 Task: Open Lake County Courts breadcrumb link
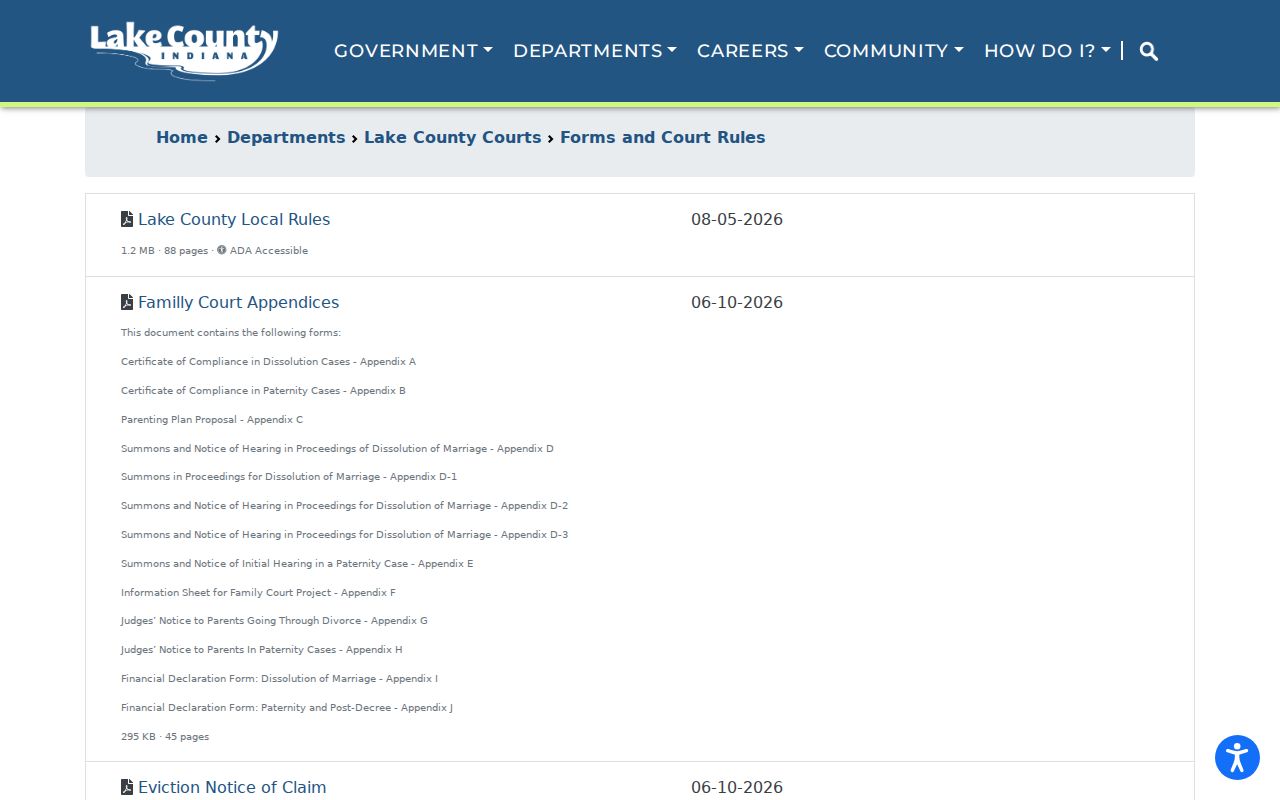[x=452, y=137]
